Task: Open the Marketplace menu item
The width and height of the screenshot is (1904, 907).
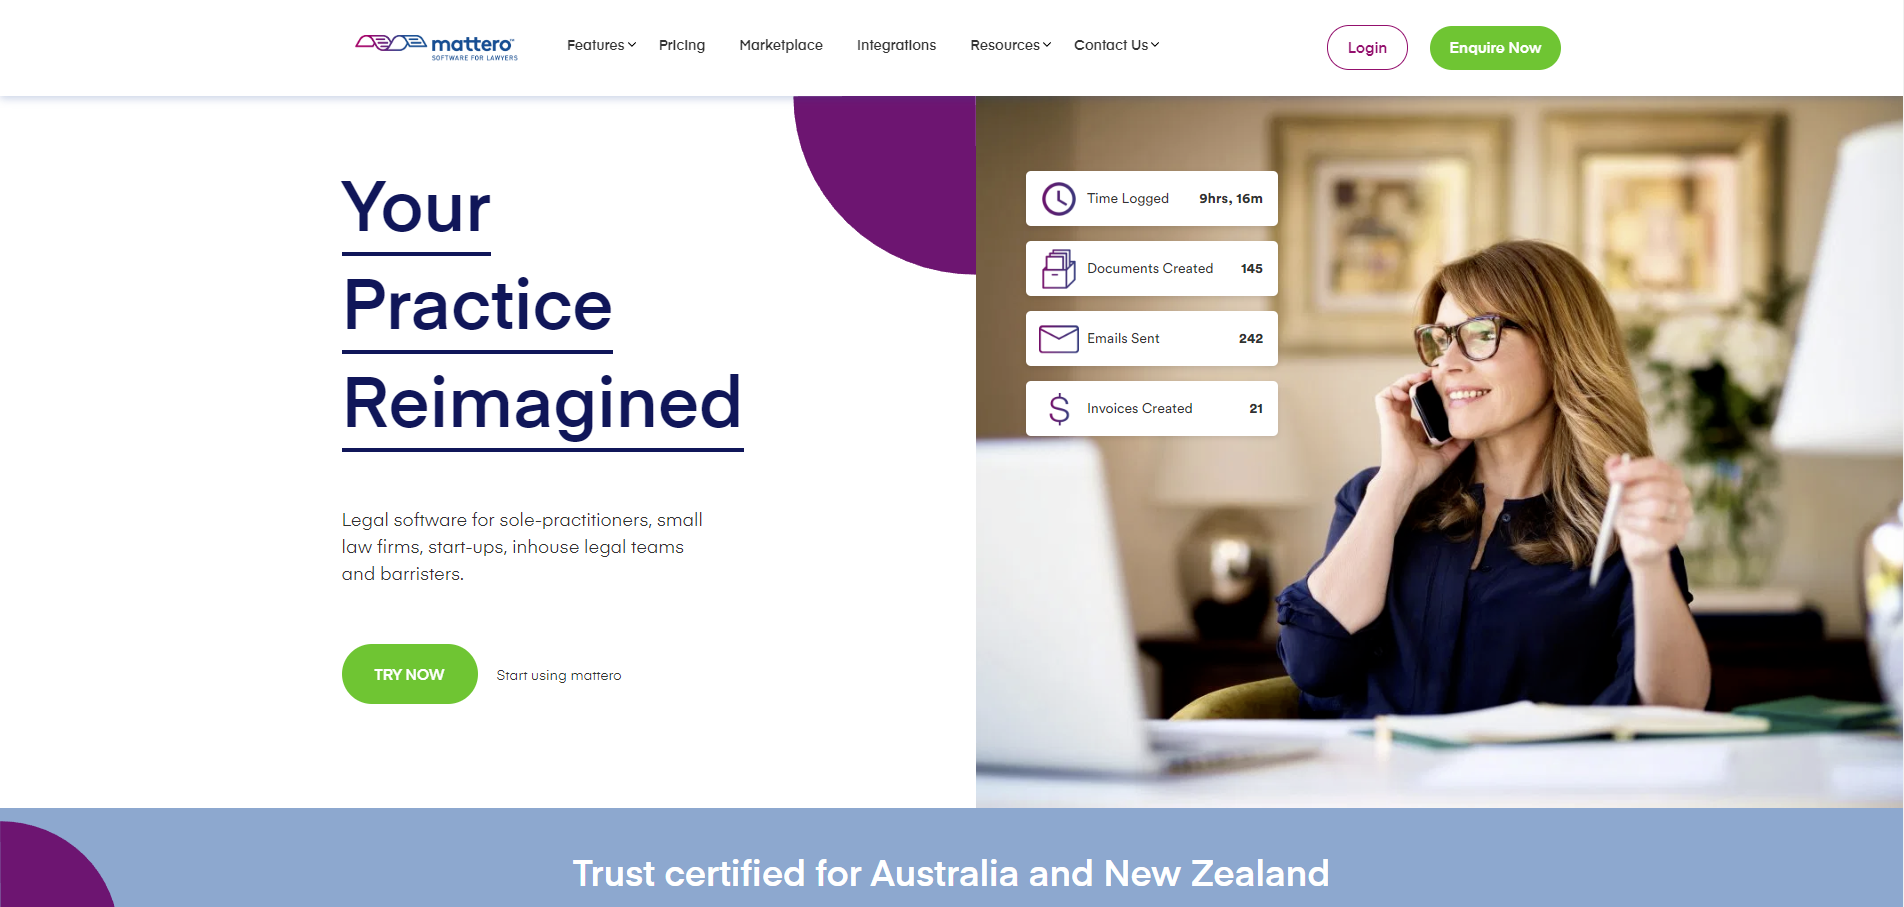Action: tap(781, 45)
